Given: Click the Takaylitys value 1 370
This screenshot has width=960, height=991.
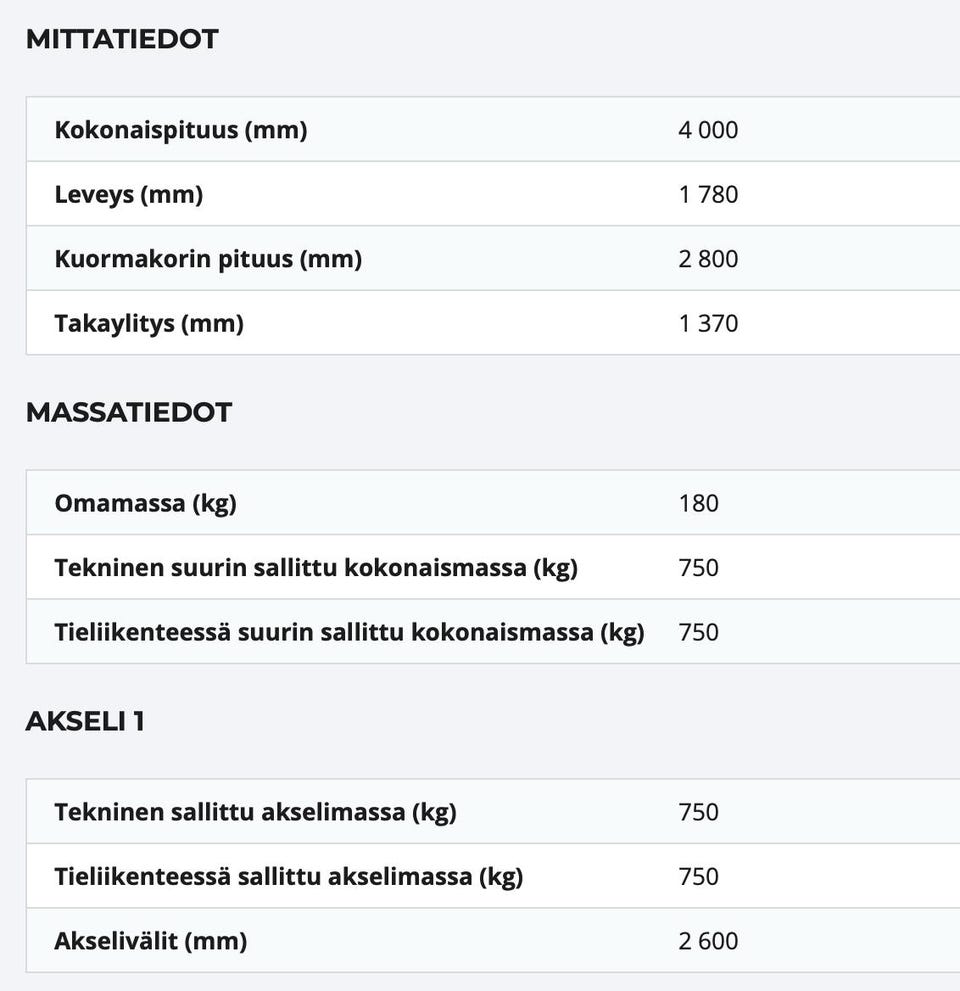Looking at the screenshot, I should coord(708,323).
